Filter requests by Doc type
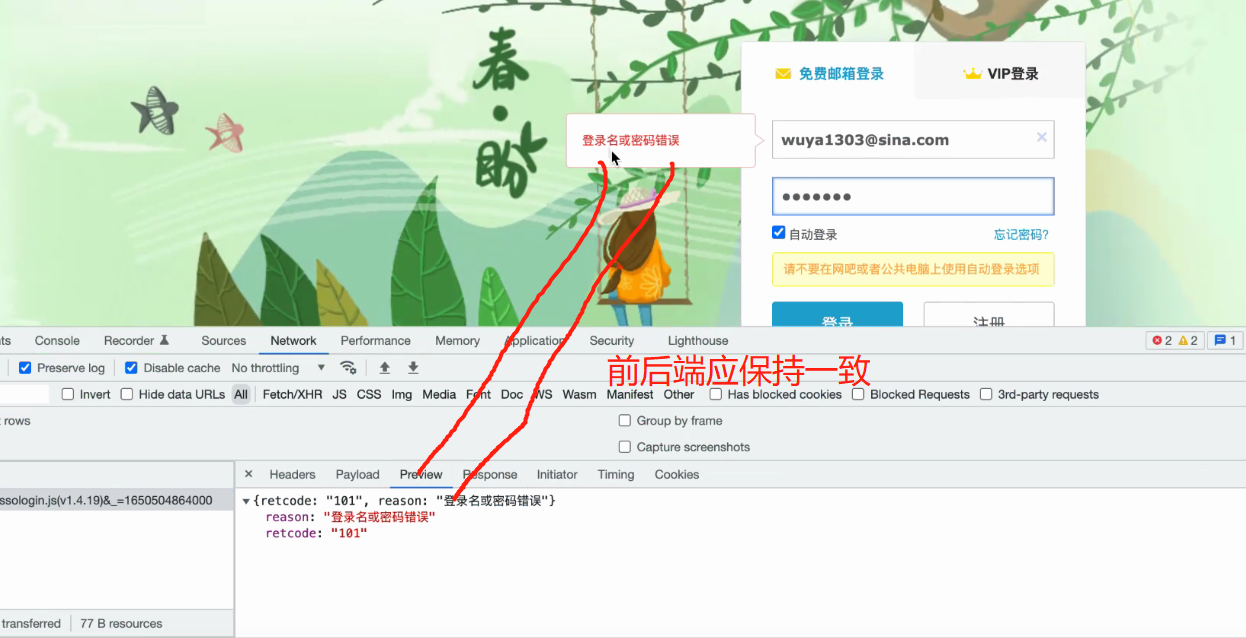1246x638 pixels. (x=512, y=394)
